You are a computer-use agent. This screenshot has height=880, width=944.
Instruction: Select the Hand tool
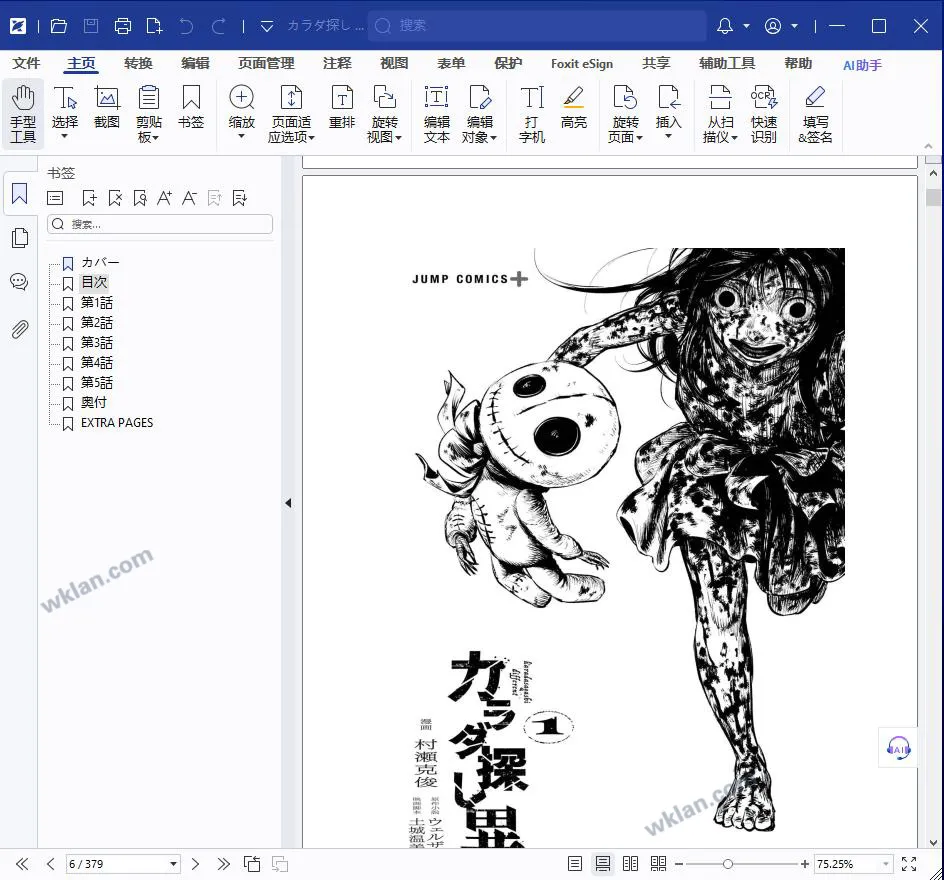[23, 113]
